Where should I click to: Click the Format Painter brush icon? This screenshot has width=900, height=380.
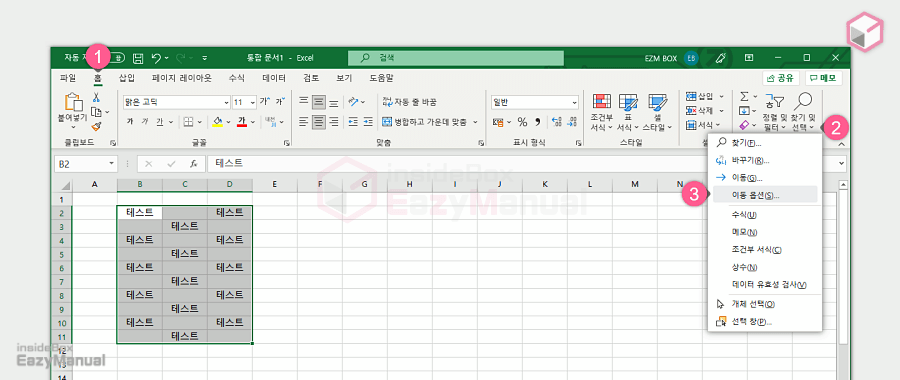tap(96, 126)
